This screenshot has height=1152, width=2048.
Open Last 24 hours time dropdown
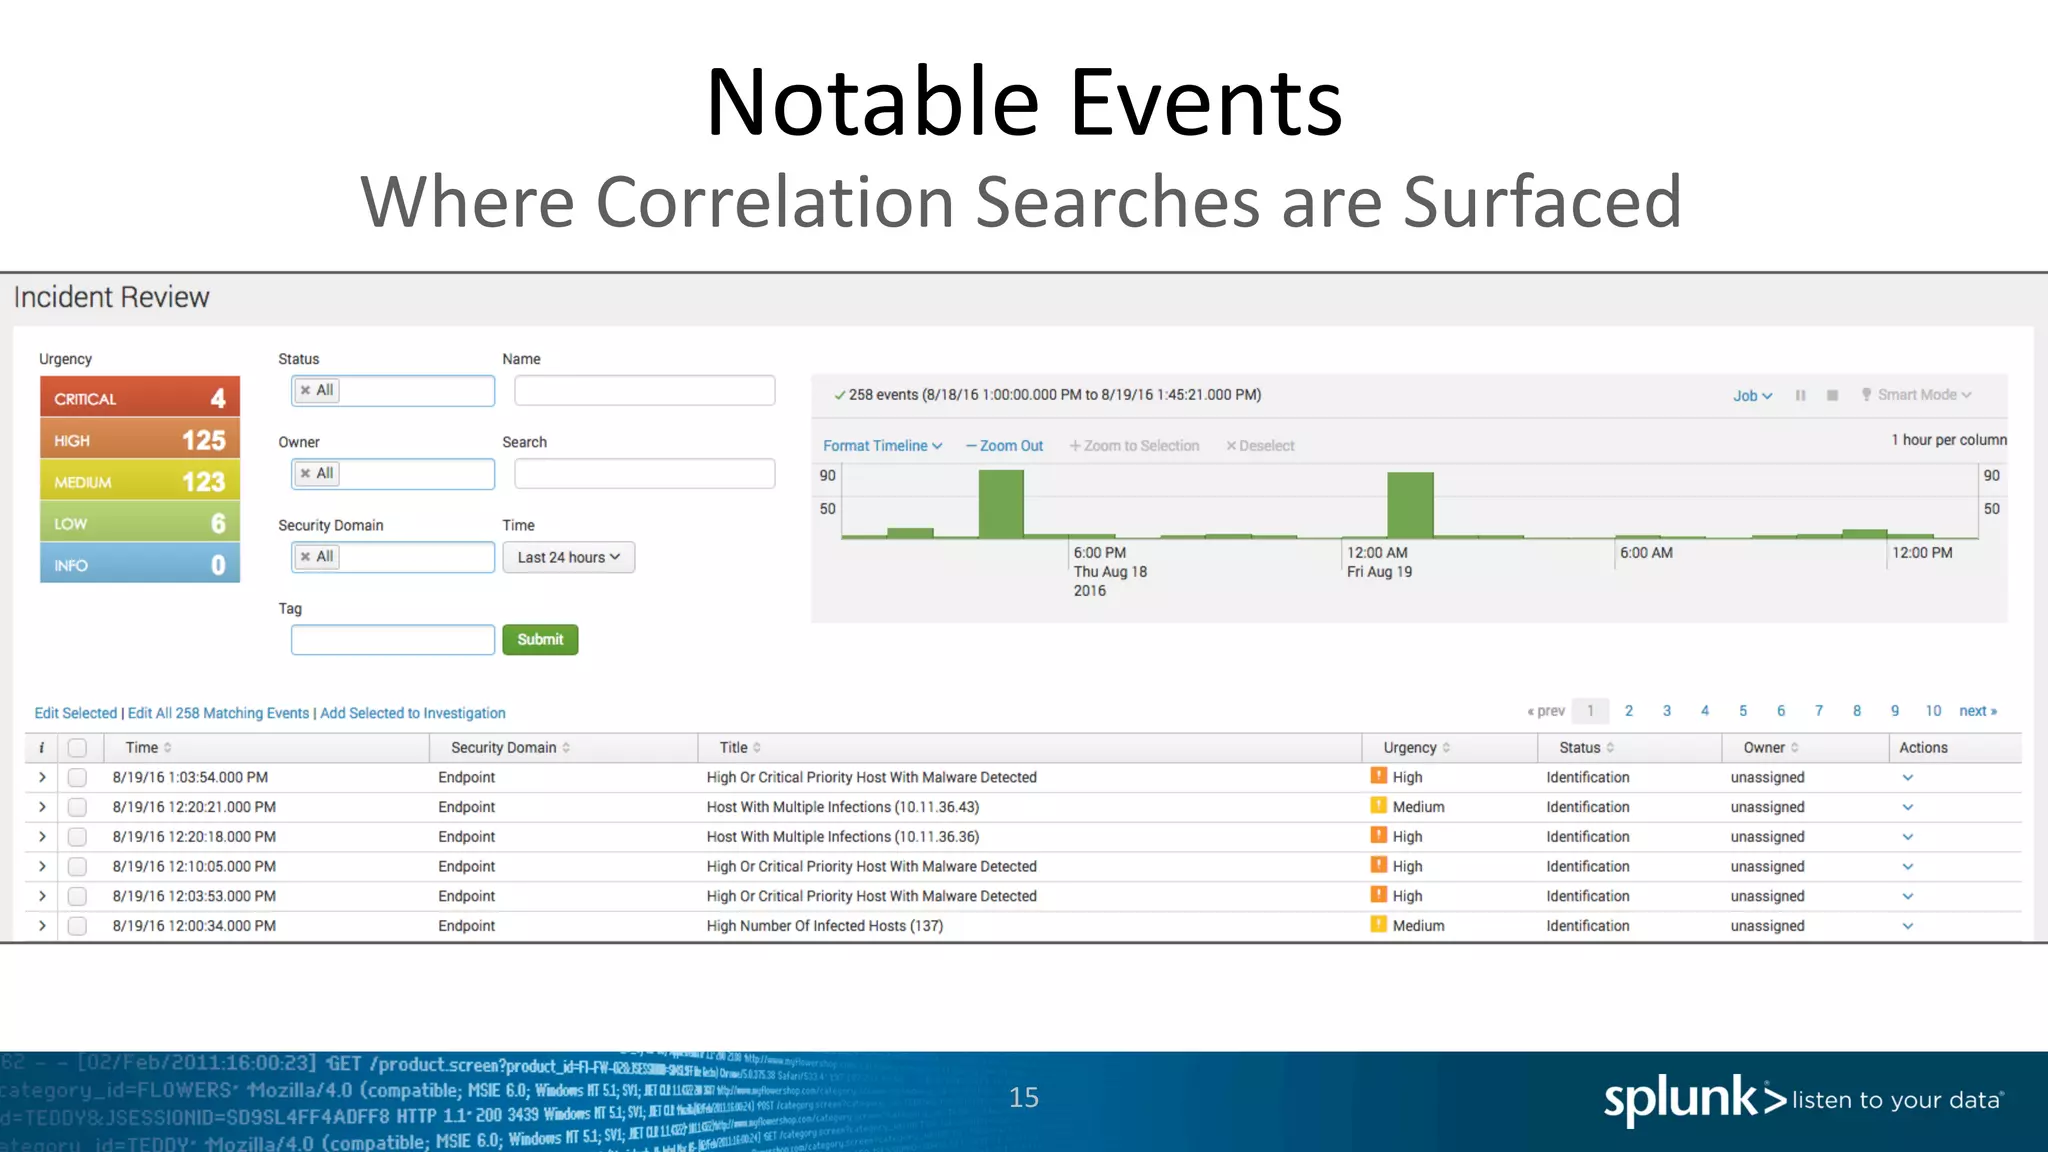[x=569, y=557]
